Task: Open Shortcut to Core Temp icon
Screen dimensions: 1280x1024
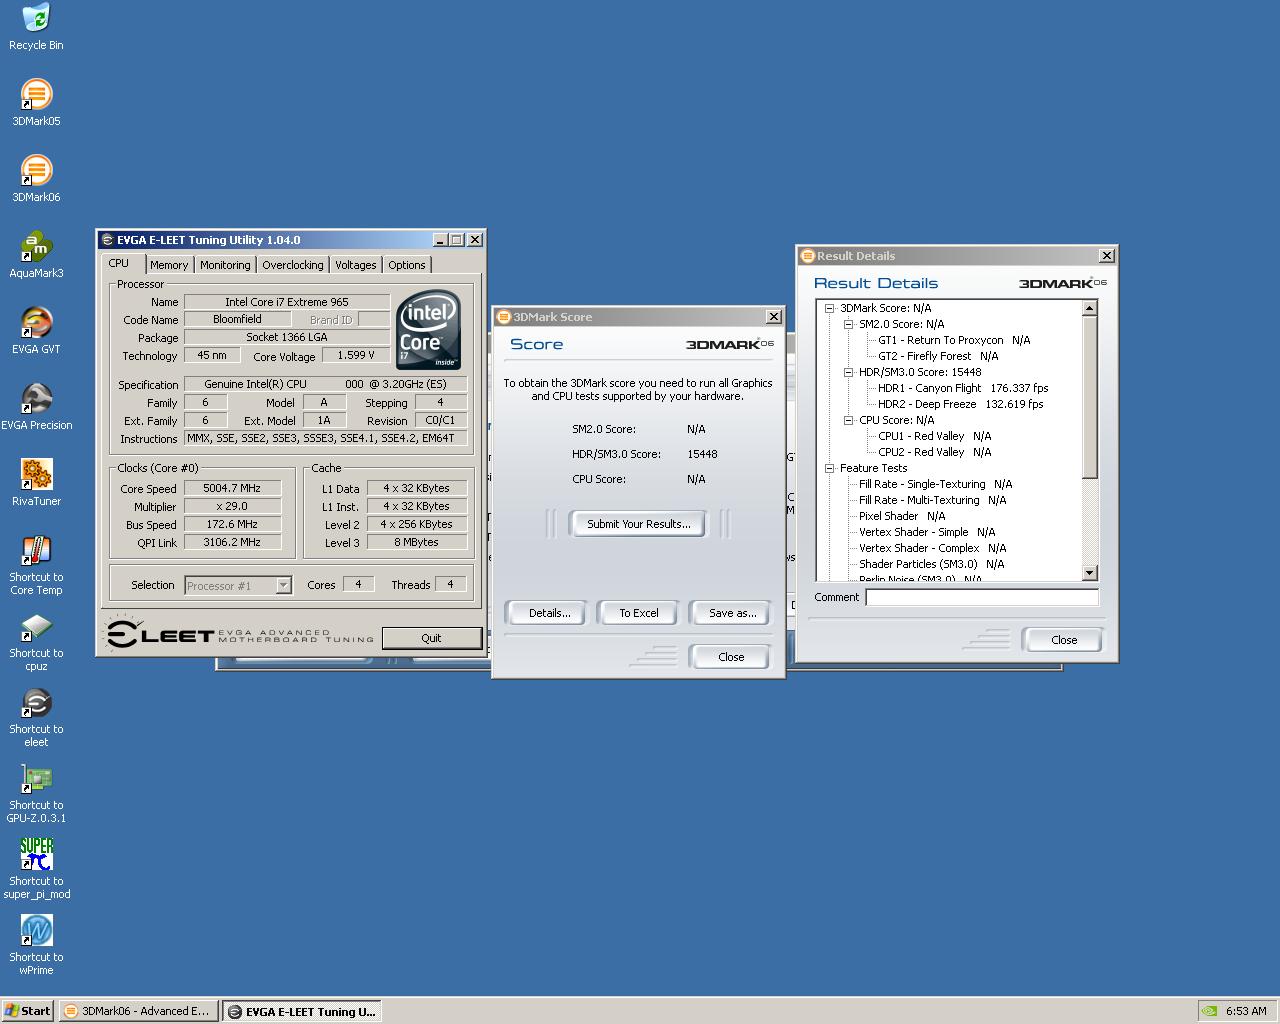Action: pyautogui.click(x=36, y=566)
